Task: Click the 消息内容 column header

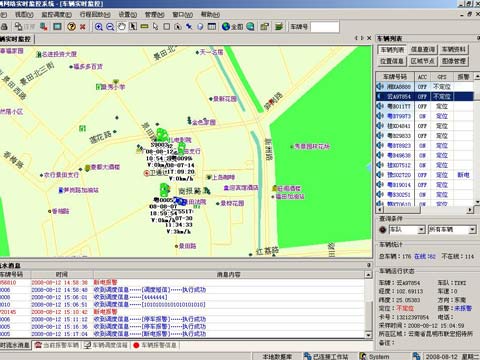Action: click(228, 275)
